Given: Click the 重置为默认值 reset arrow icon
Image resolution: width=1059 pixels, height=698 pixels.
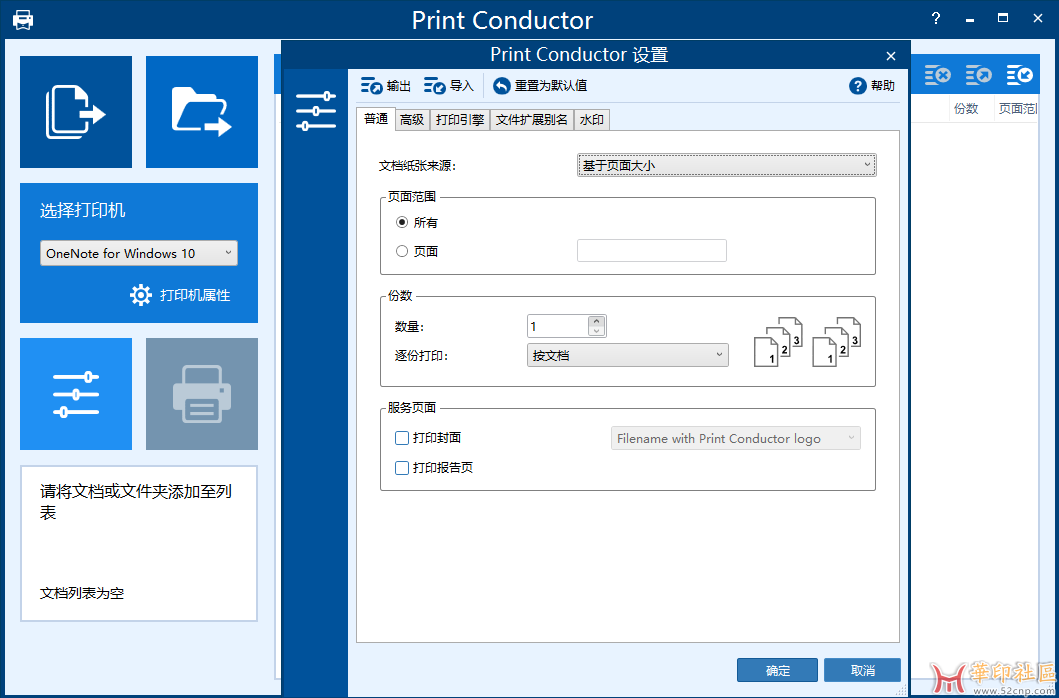Looking at the screenshot, I should coord(502,86).
